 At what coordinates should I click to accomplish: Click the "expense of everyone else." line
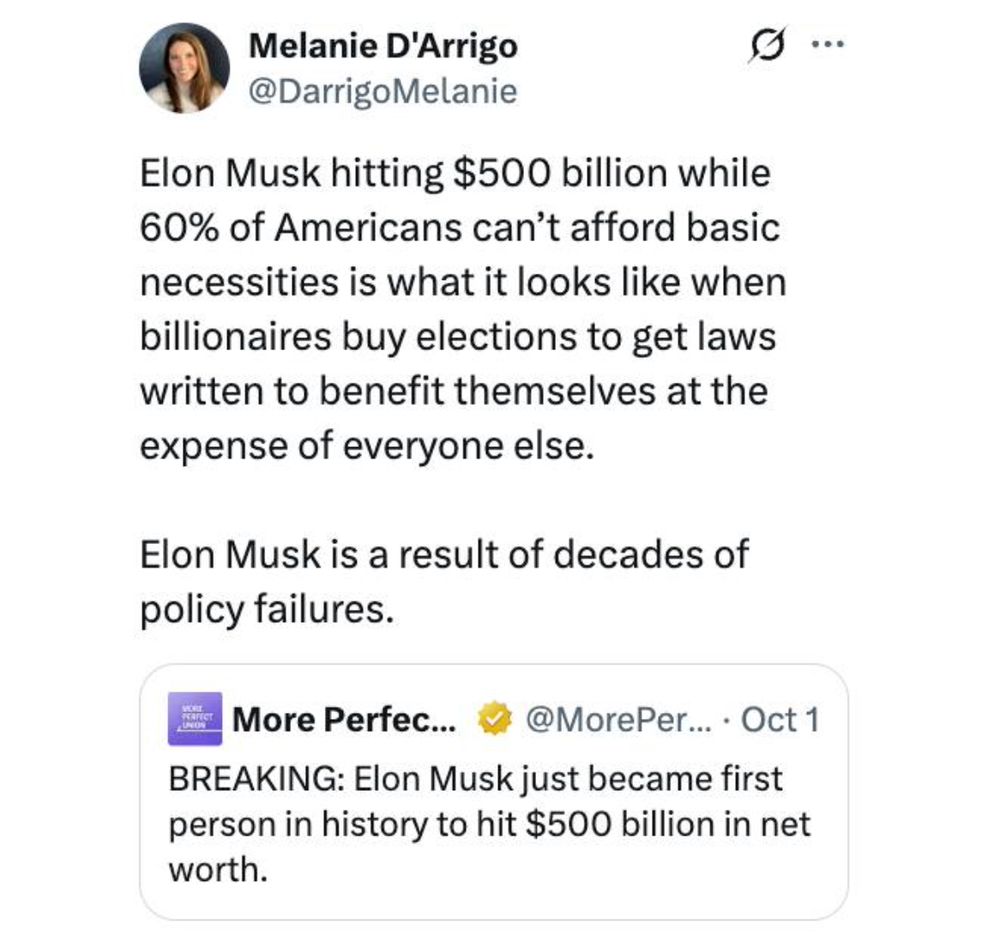point(366,446)
